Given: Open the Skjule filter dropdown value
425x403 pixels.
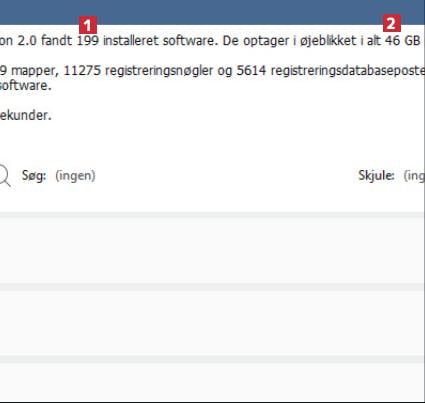Looking at the screenshot, I should [x=414, y=175].
